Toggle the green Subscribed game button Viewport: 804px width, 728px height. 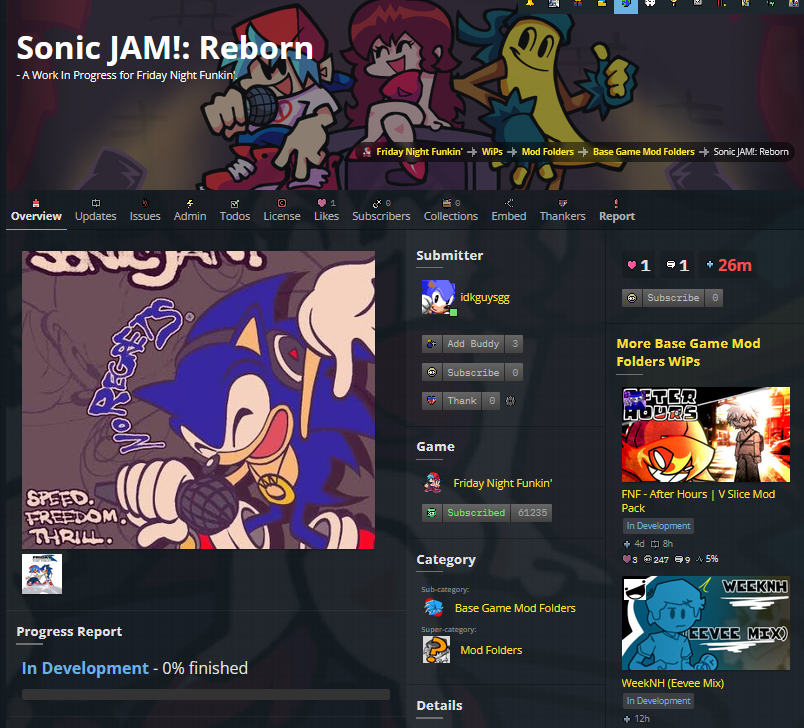[487, 513]
